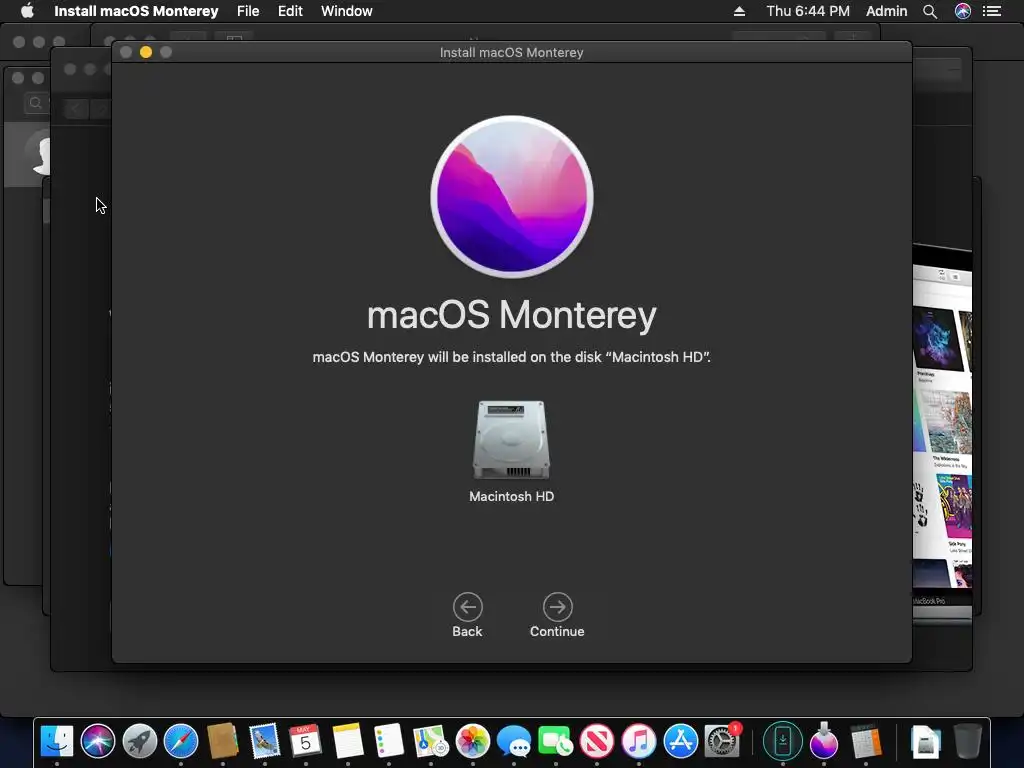Launch Siri from the Dock
Viewport: 1024px width, 768px height.
(98, 741)
